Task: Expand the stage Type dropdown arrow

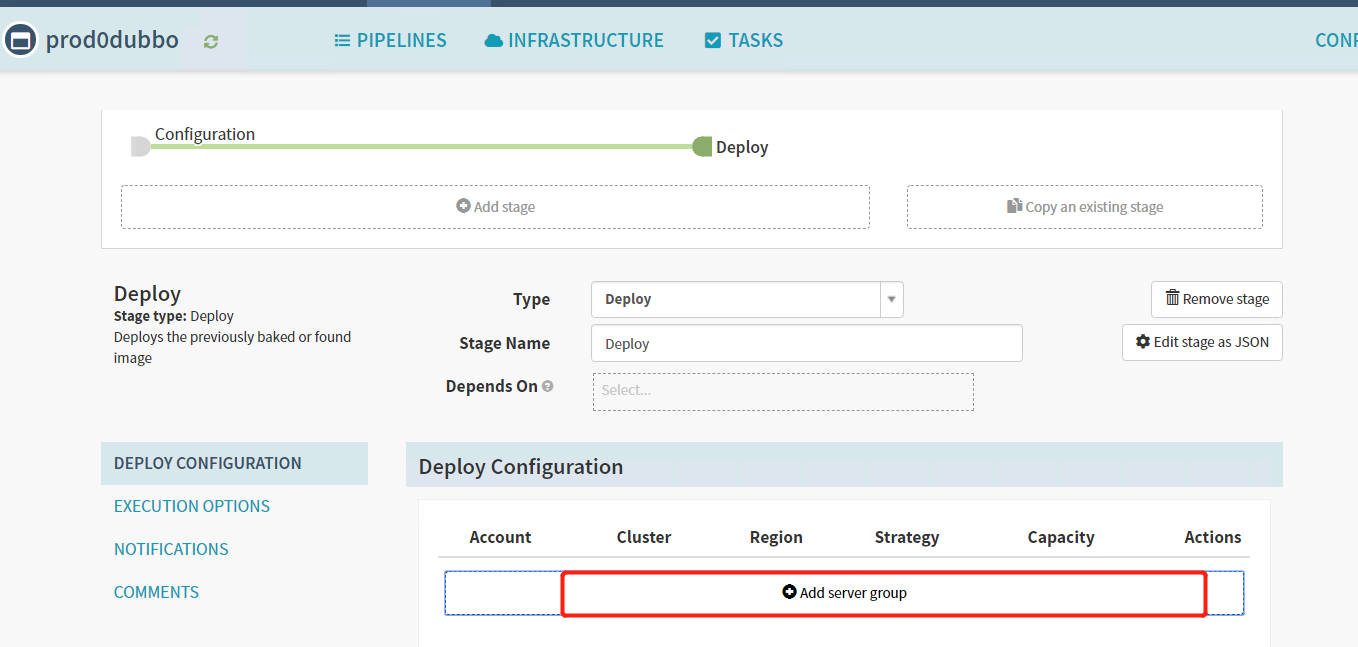Action: (x=891, y=299)
